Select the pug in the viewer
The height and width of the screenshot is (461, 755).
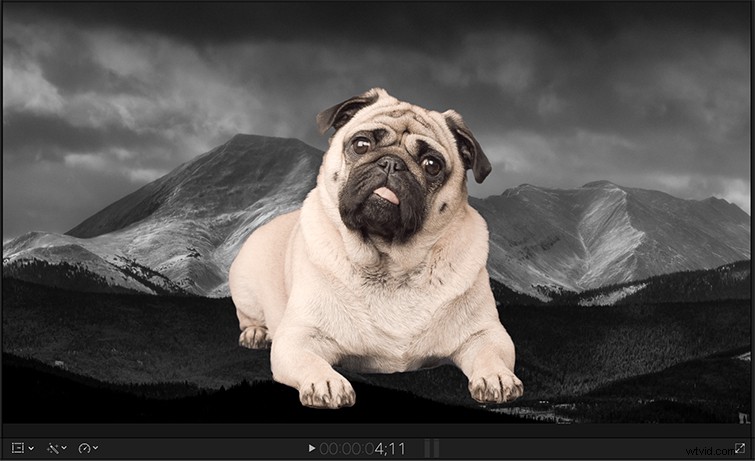(x=377, y=250)
